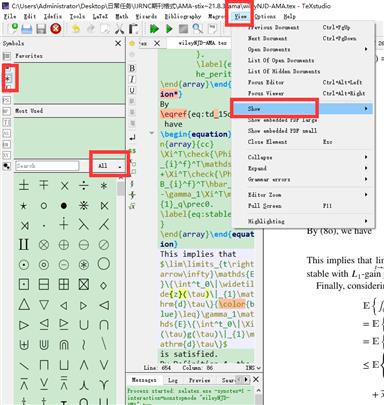Click the red stop/close document icon in toolbar

(x=56, y=29)
